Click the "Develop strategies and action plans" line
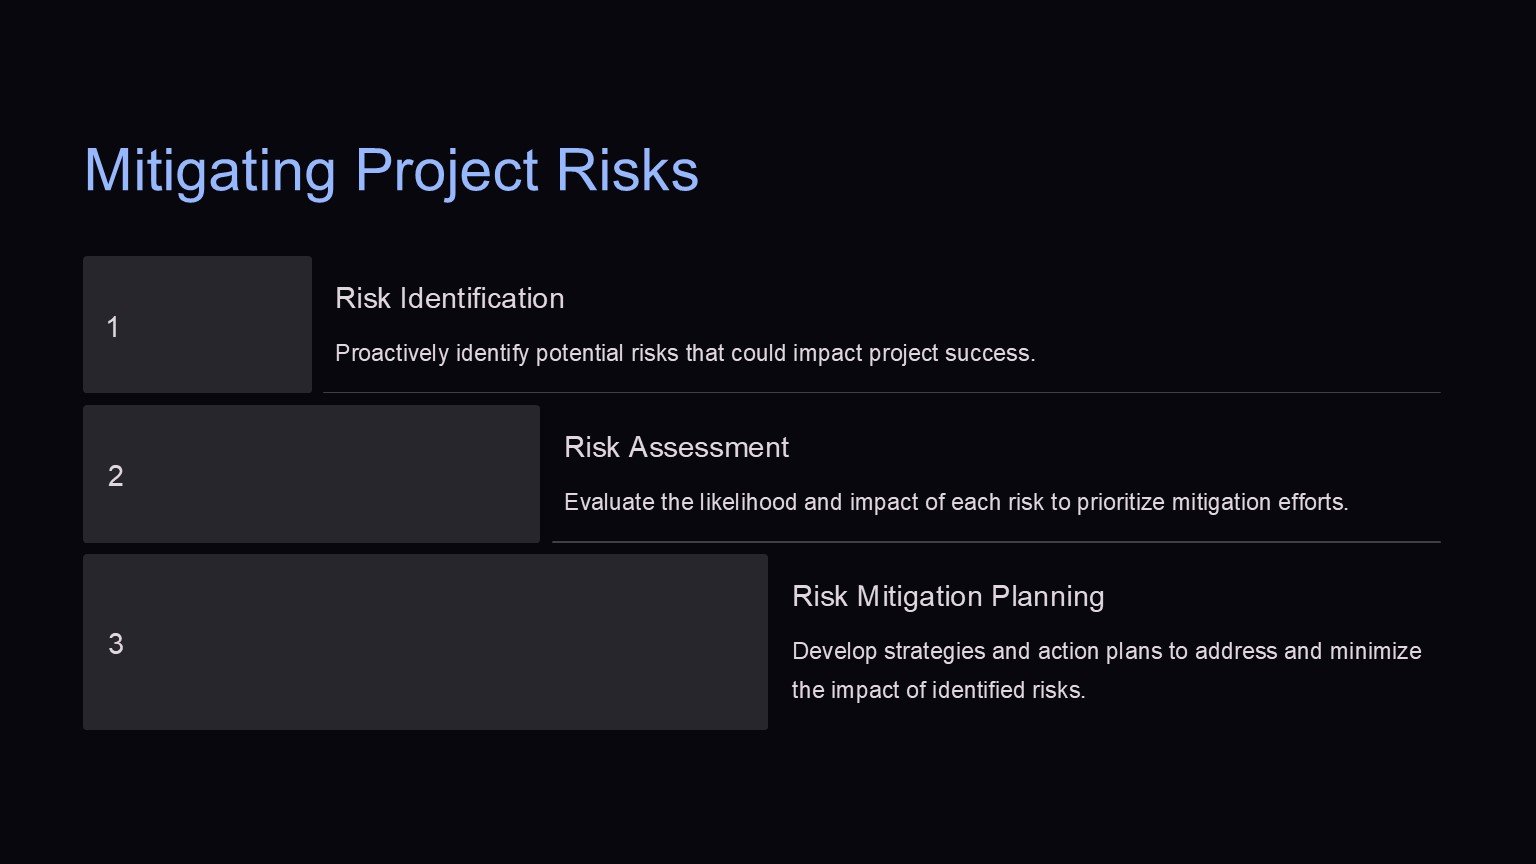1536x864 pixels. [1106, 651]
